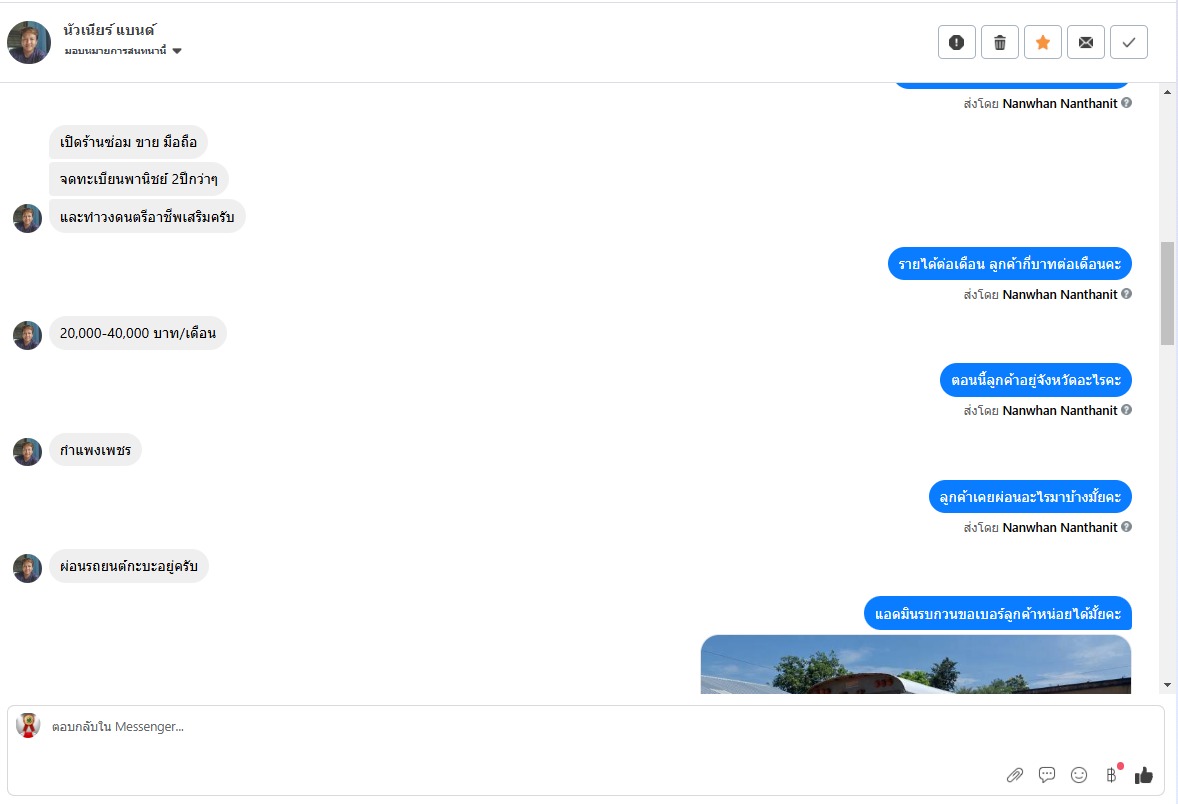The image size is (1178, 804).
Task: Mark conversation unread with envelope icon
Action: click(x=1086, y=42)
